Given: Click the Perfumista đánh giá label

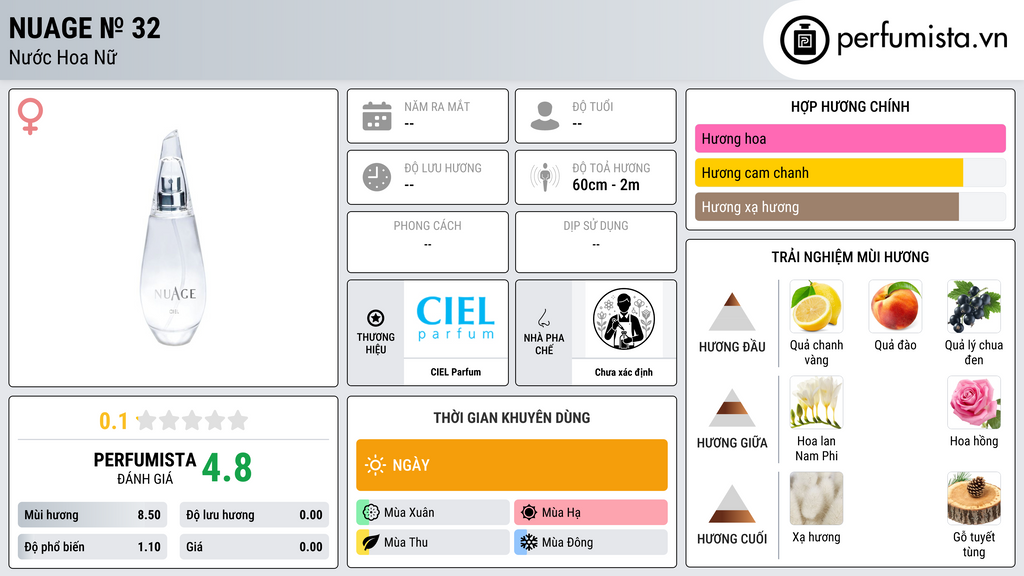Looking at the screenshot, I should point(144,468).
